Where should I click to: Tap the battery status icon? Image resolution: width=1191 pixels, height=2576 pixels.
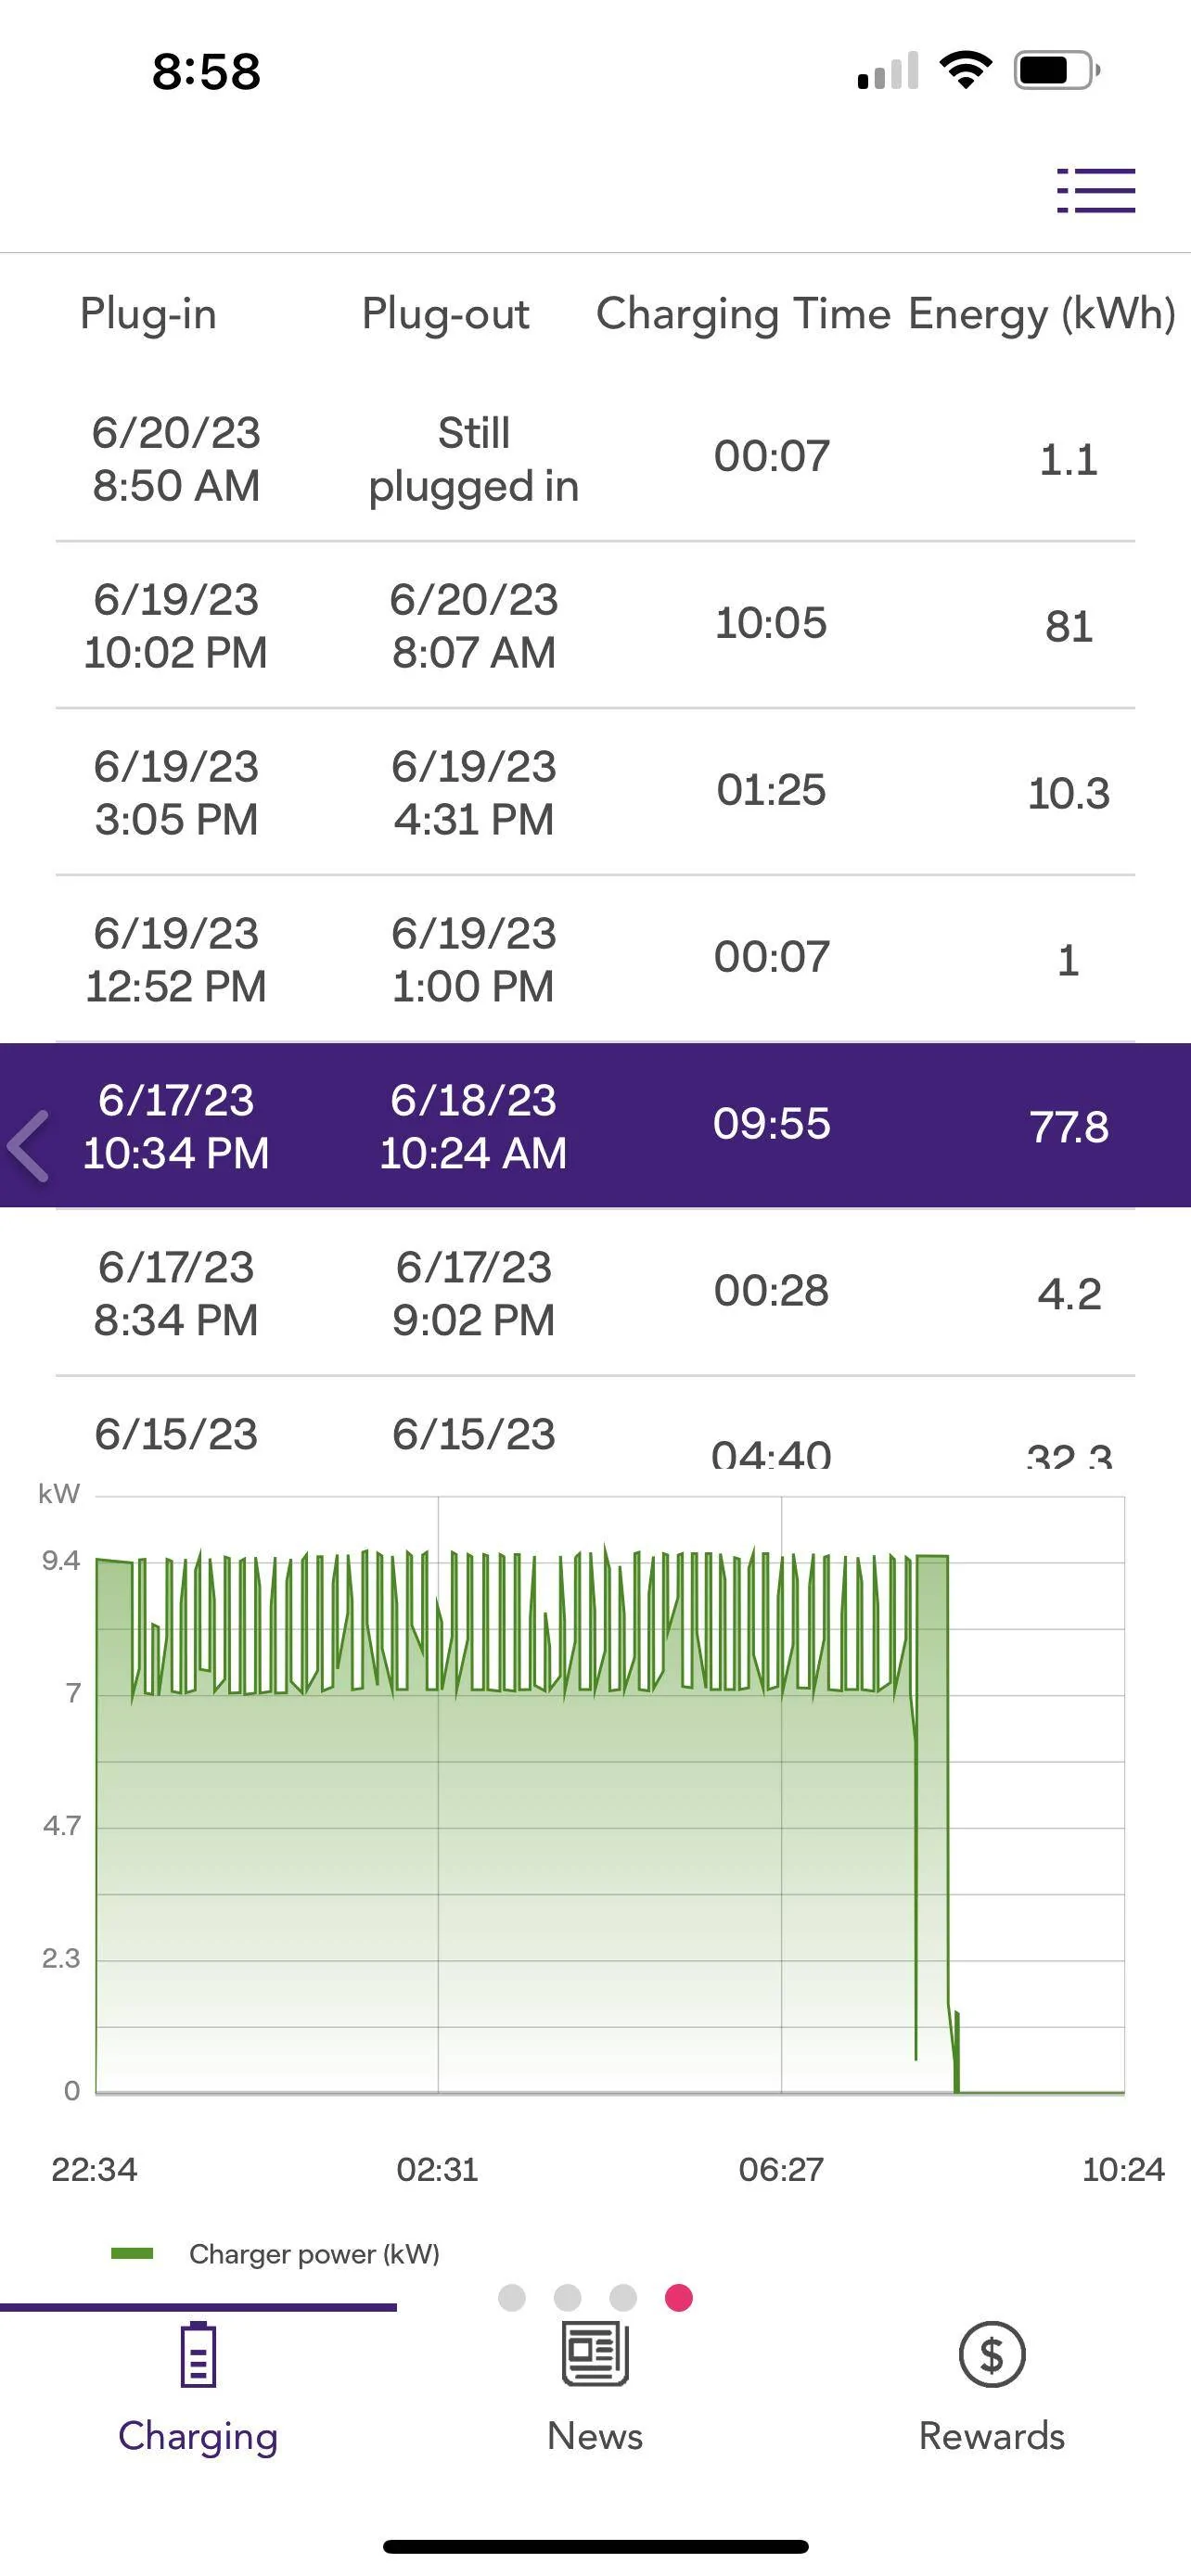coord(1057,70)
